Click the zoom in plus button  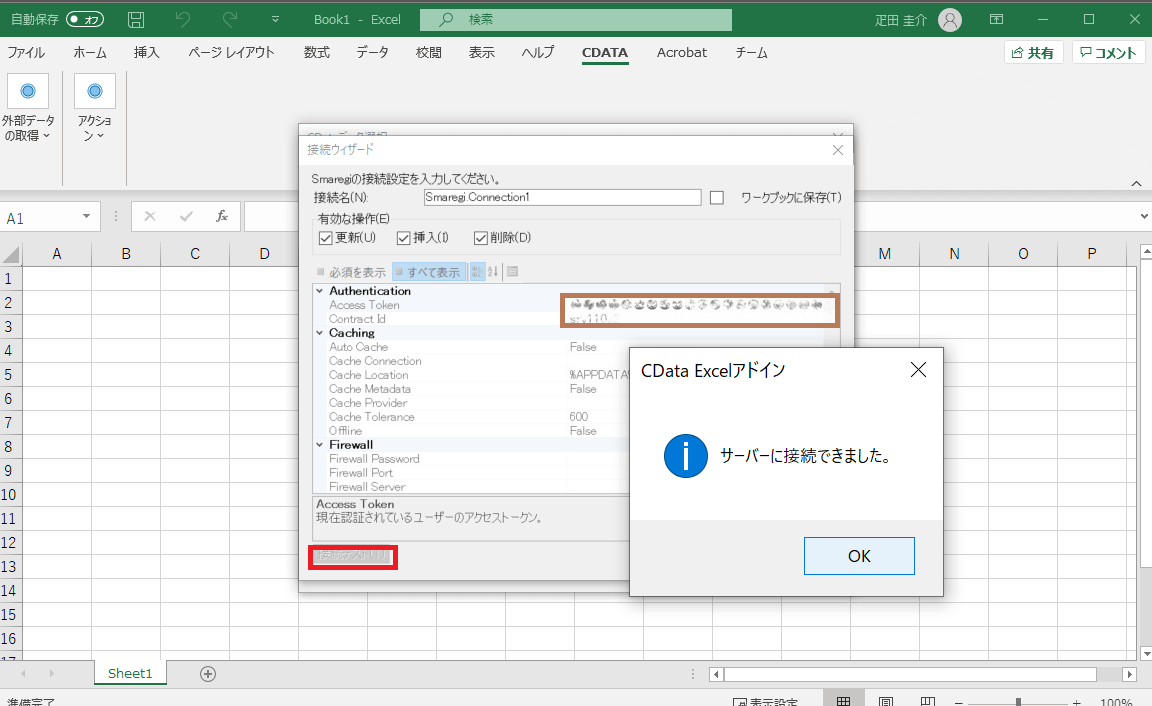point(1076,702)
